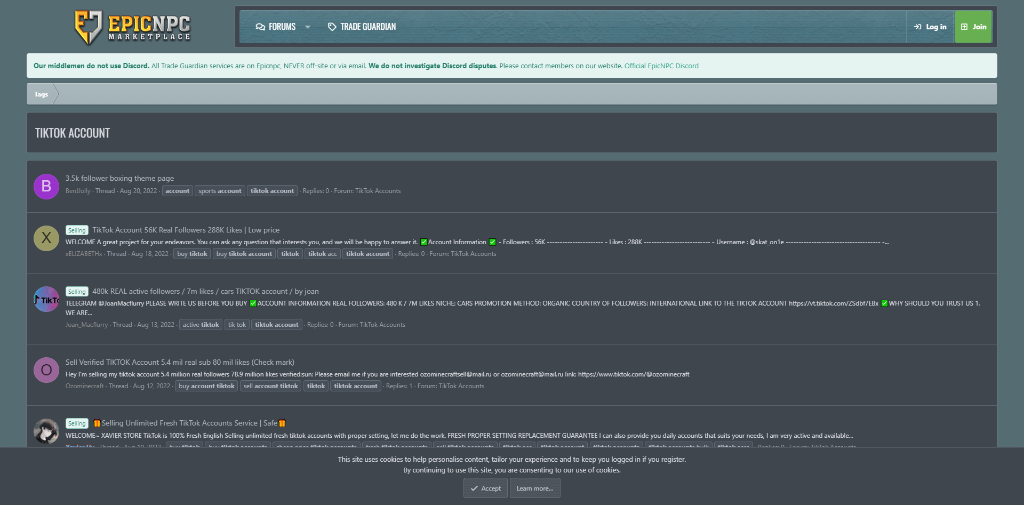Click Selling label on Unlimited Fresh TikTok thread
The image size is (1024, 505).
tap(76, 423)
